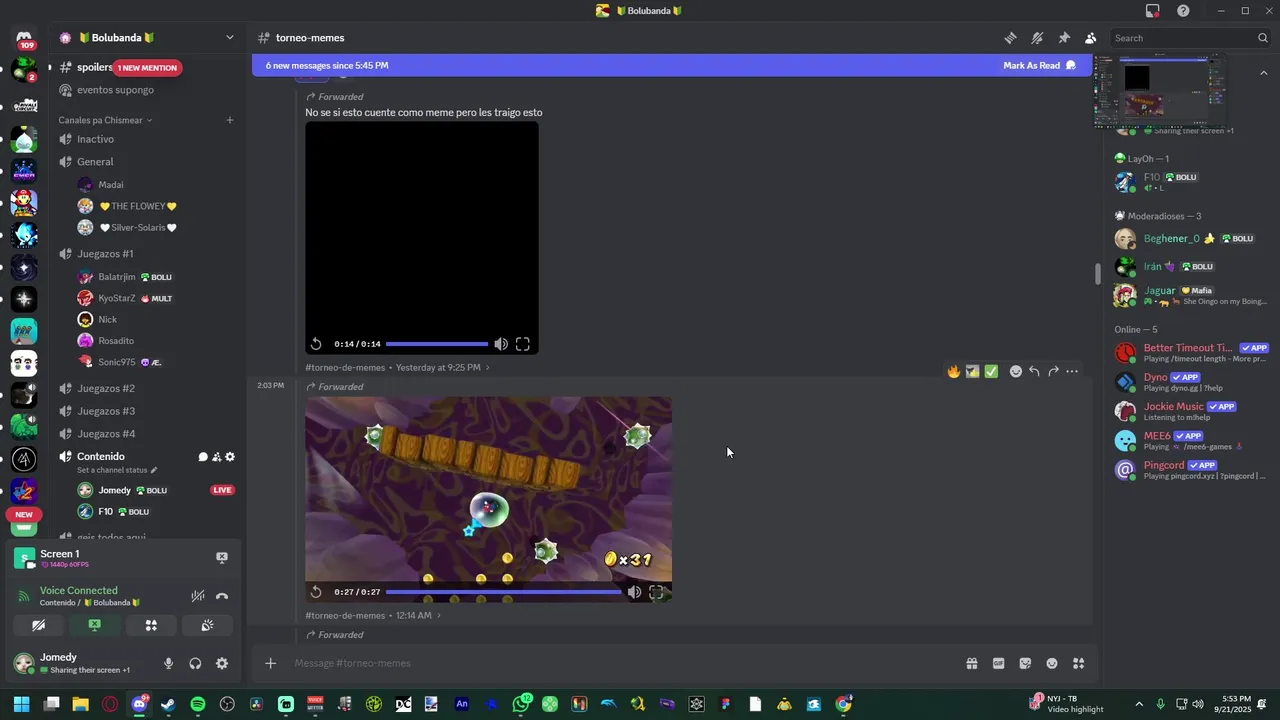
Task: Turn on camera button in voice panel
Action: [x=39, y=625]
